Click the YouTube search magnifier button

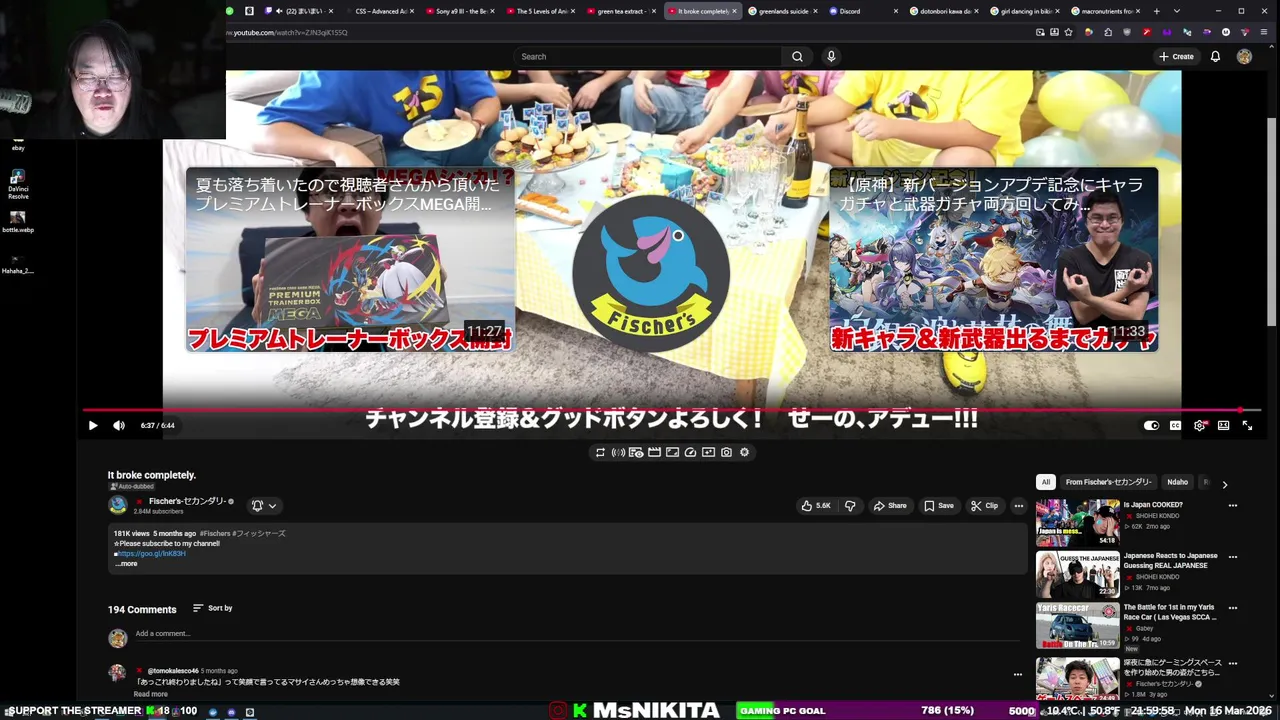[797, 57]
